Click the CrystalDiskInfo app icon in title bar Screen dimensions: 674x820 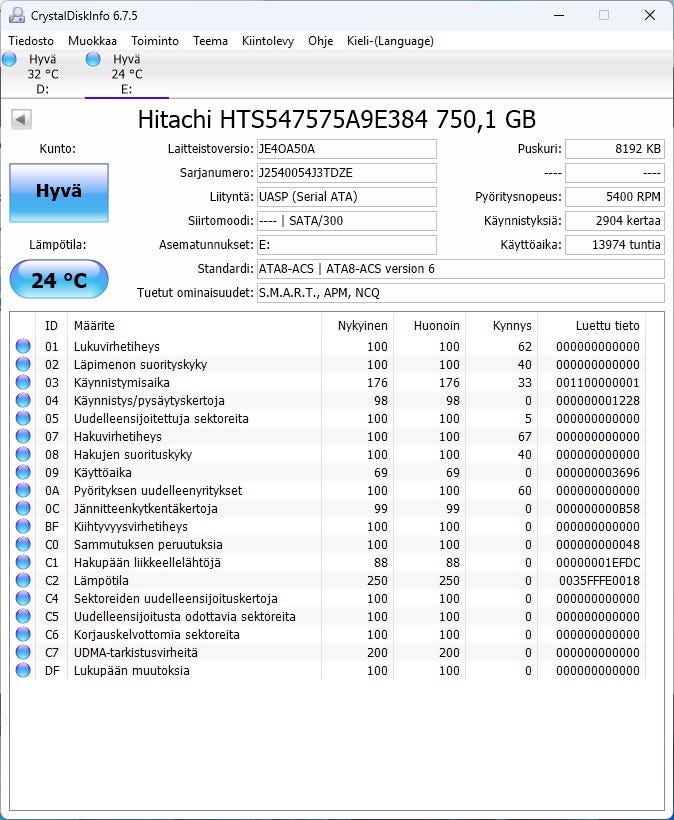point(17,15)
